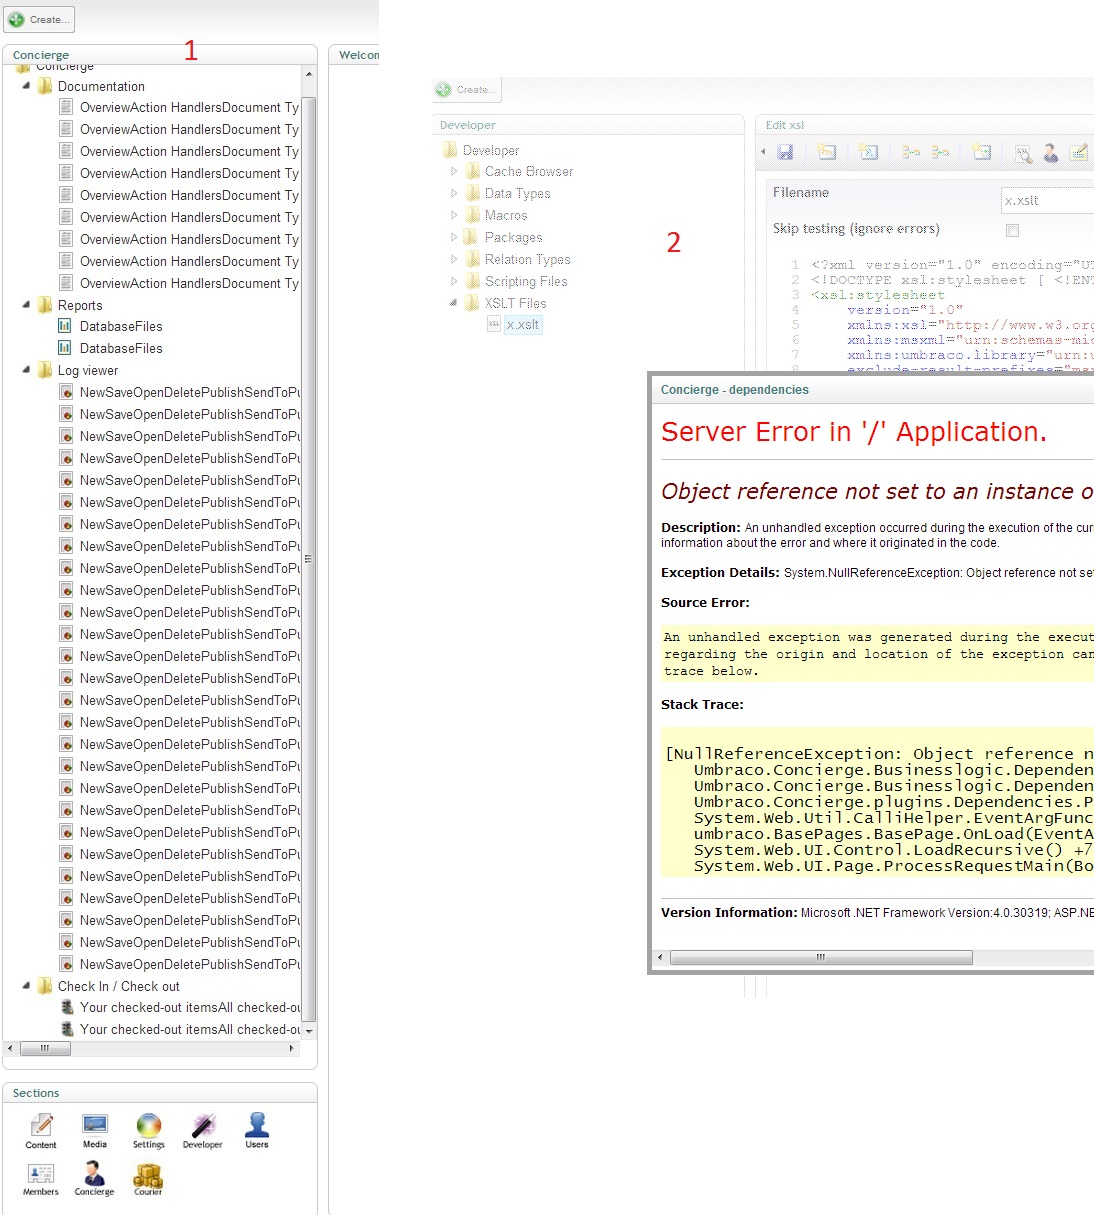Click the XSLT Files folder icon
Screen dimensions: 1094x1215
(x=473, y=303)
